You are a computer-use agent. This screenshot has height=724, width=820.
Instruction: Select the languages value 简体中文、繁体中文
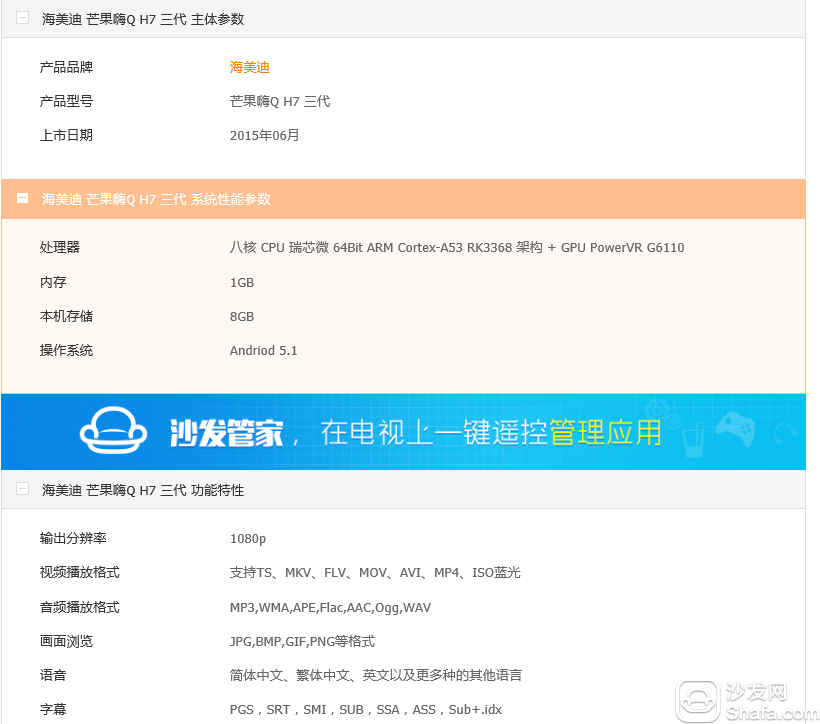[x=375, y=675]
